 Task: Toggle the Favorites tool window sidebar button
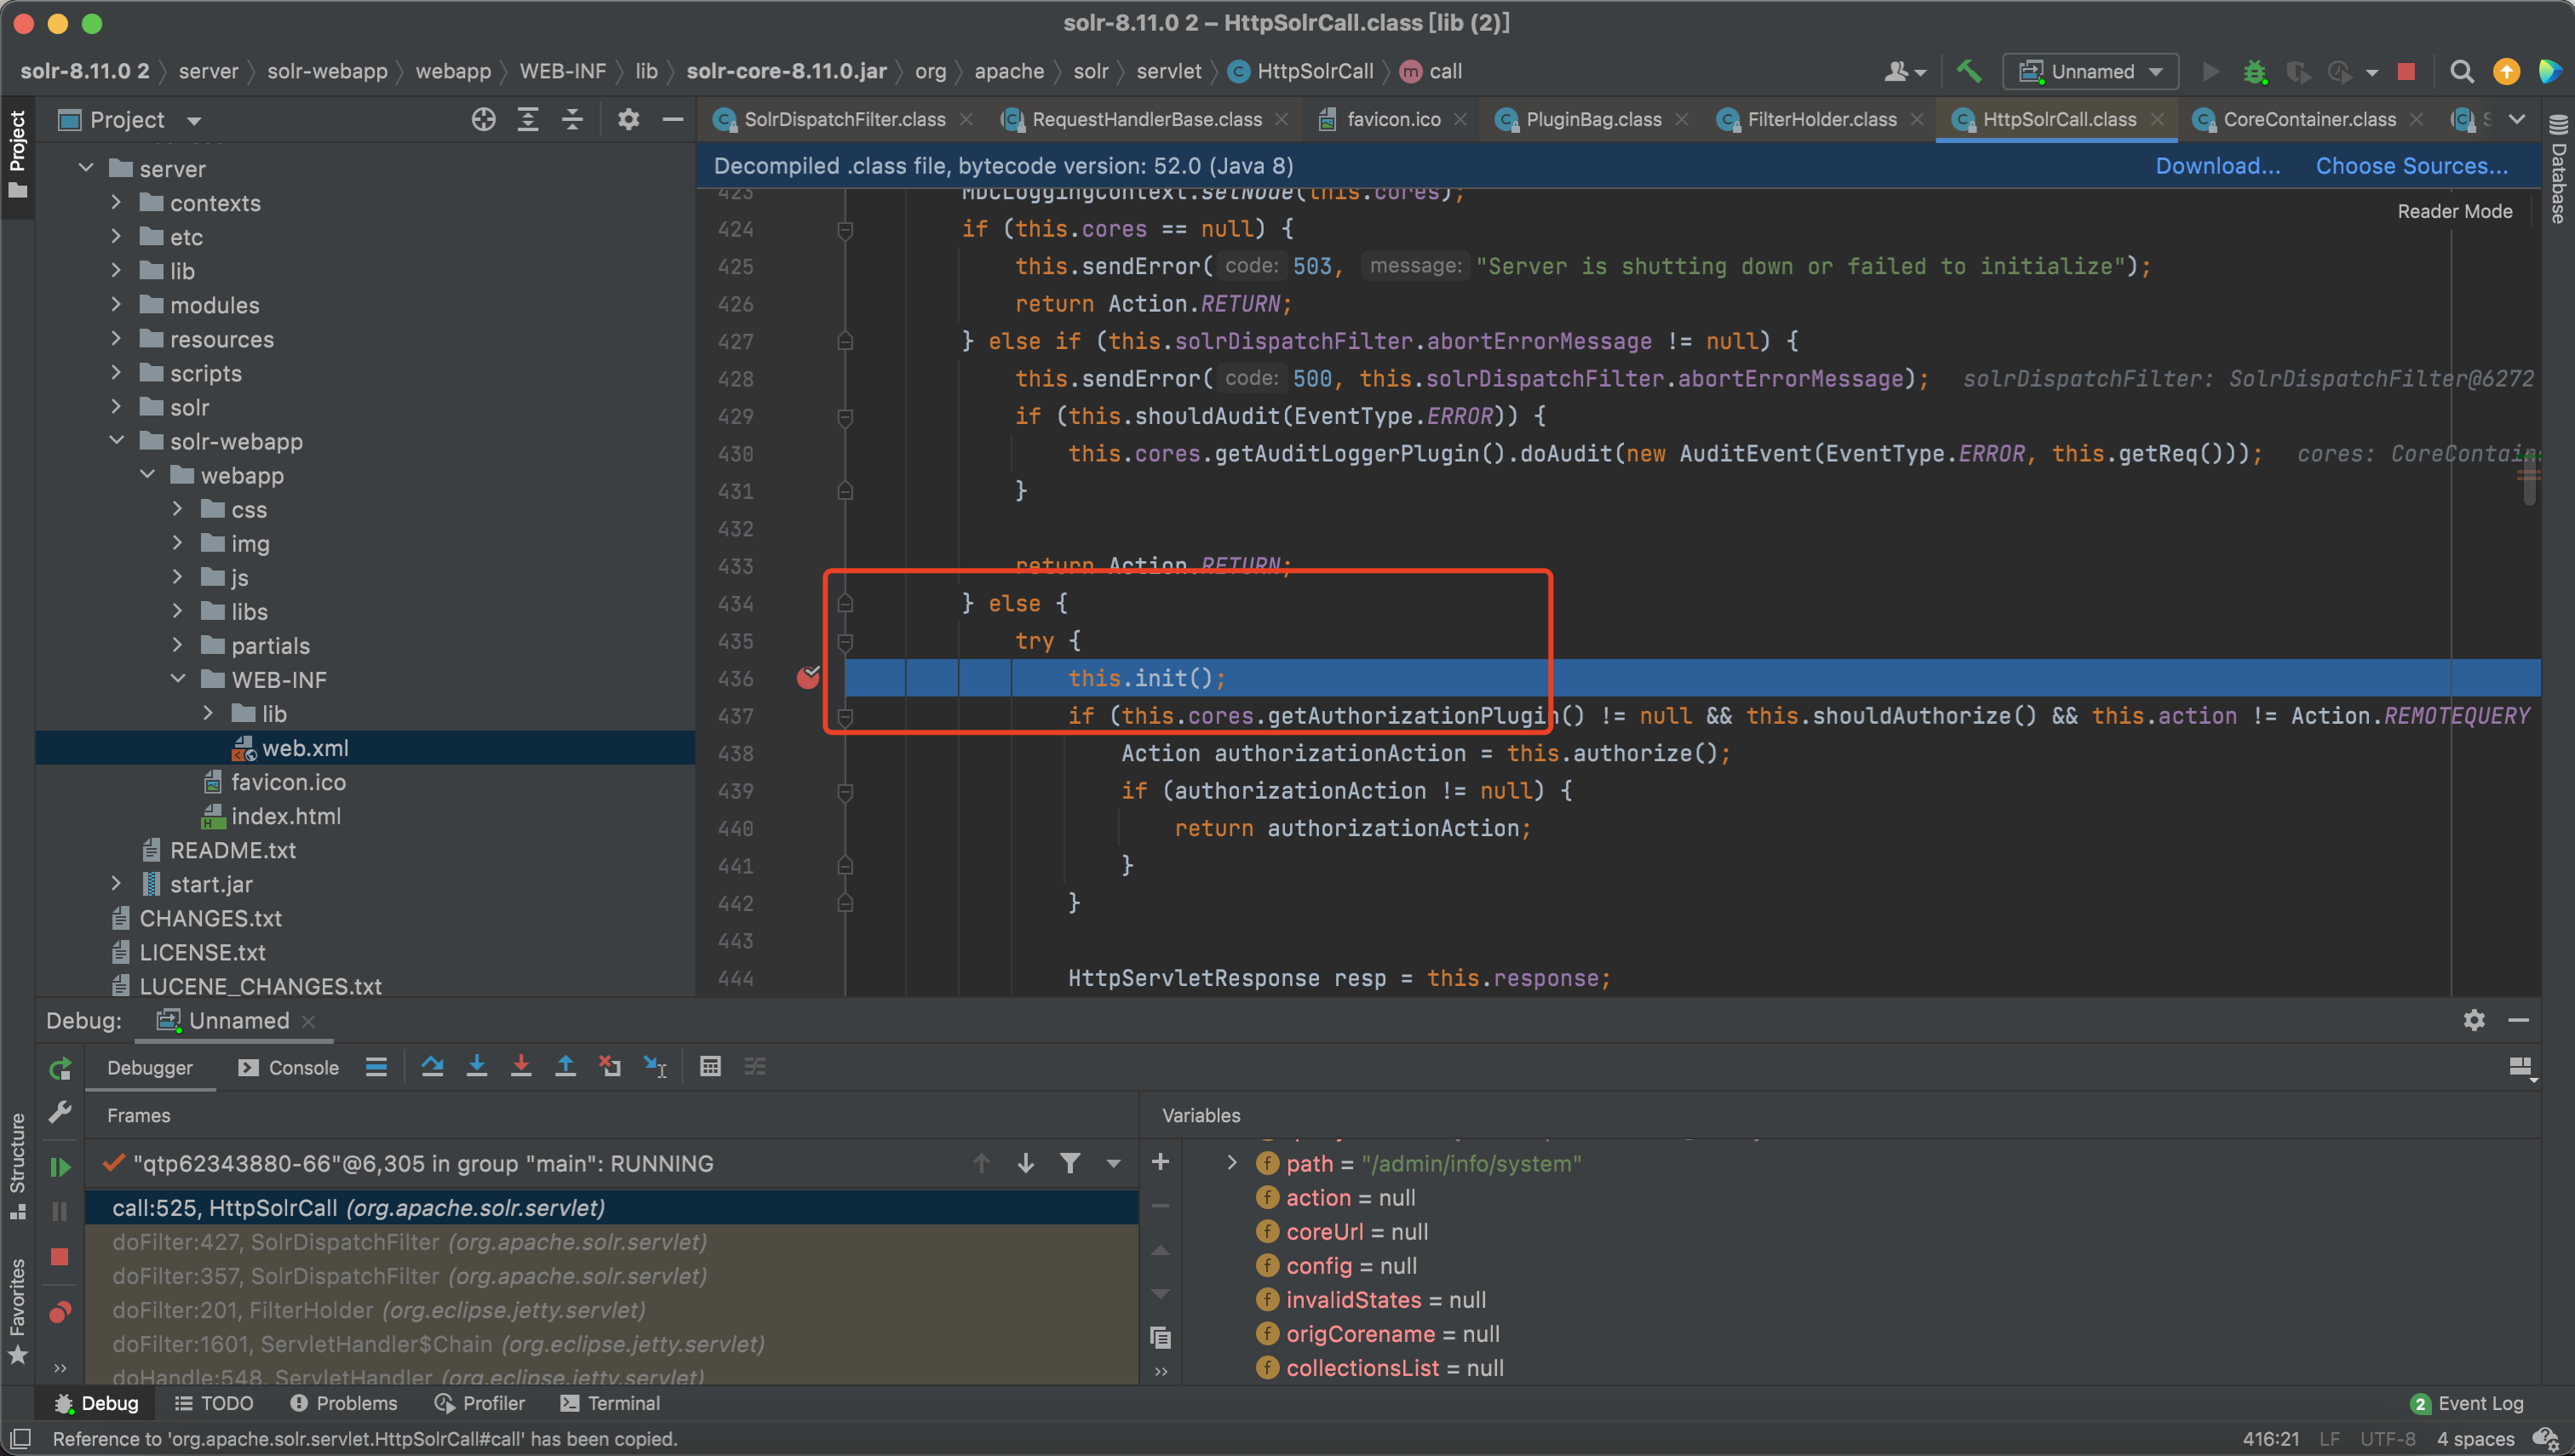pyautogui.click(x=17, y=1311)
